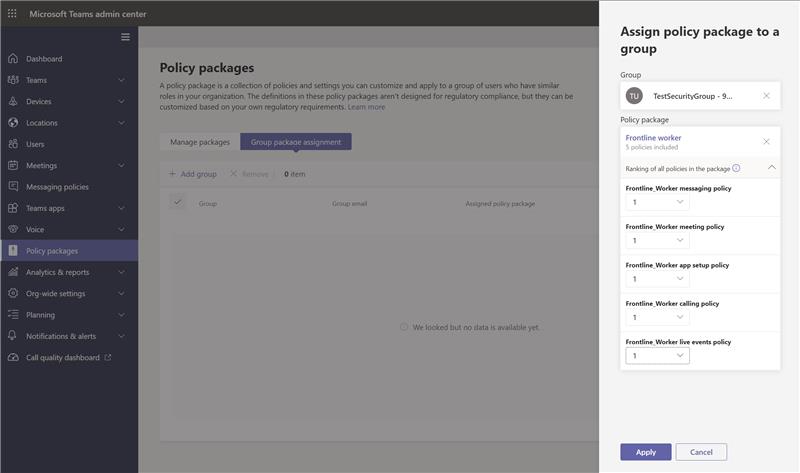
Task: Open the meeting policy rank dropdown
Action: click(658, 240)
